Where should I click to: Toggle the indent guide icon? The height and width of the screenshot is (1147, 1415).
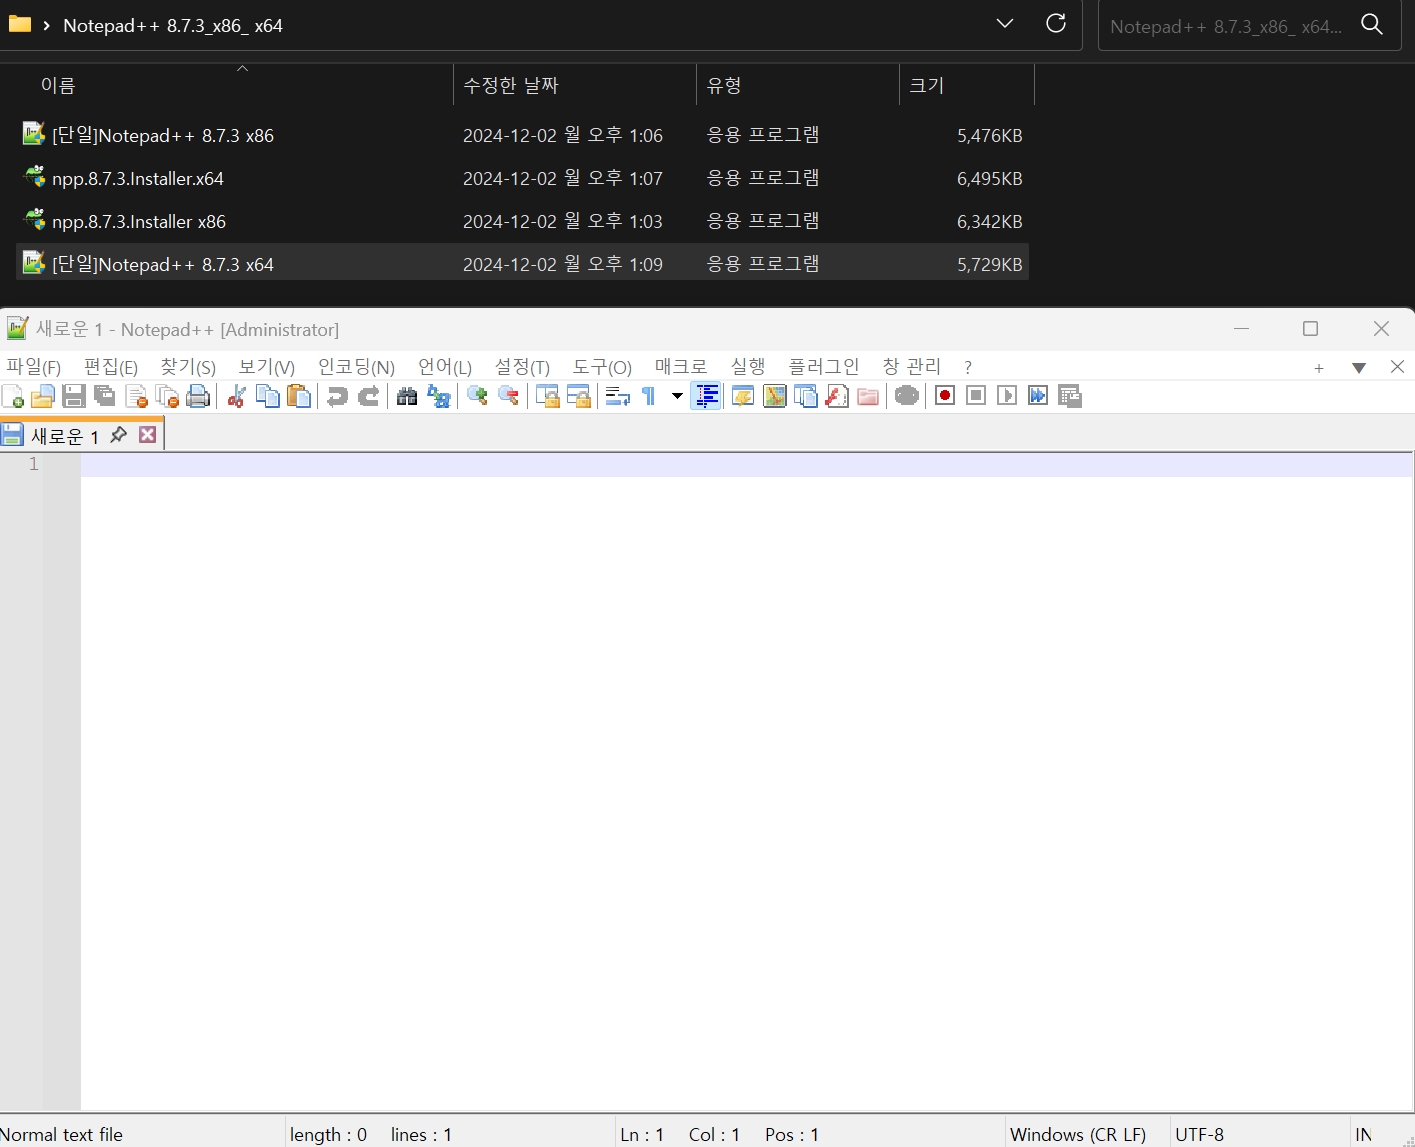click(706, 396)
